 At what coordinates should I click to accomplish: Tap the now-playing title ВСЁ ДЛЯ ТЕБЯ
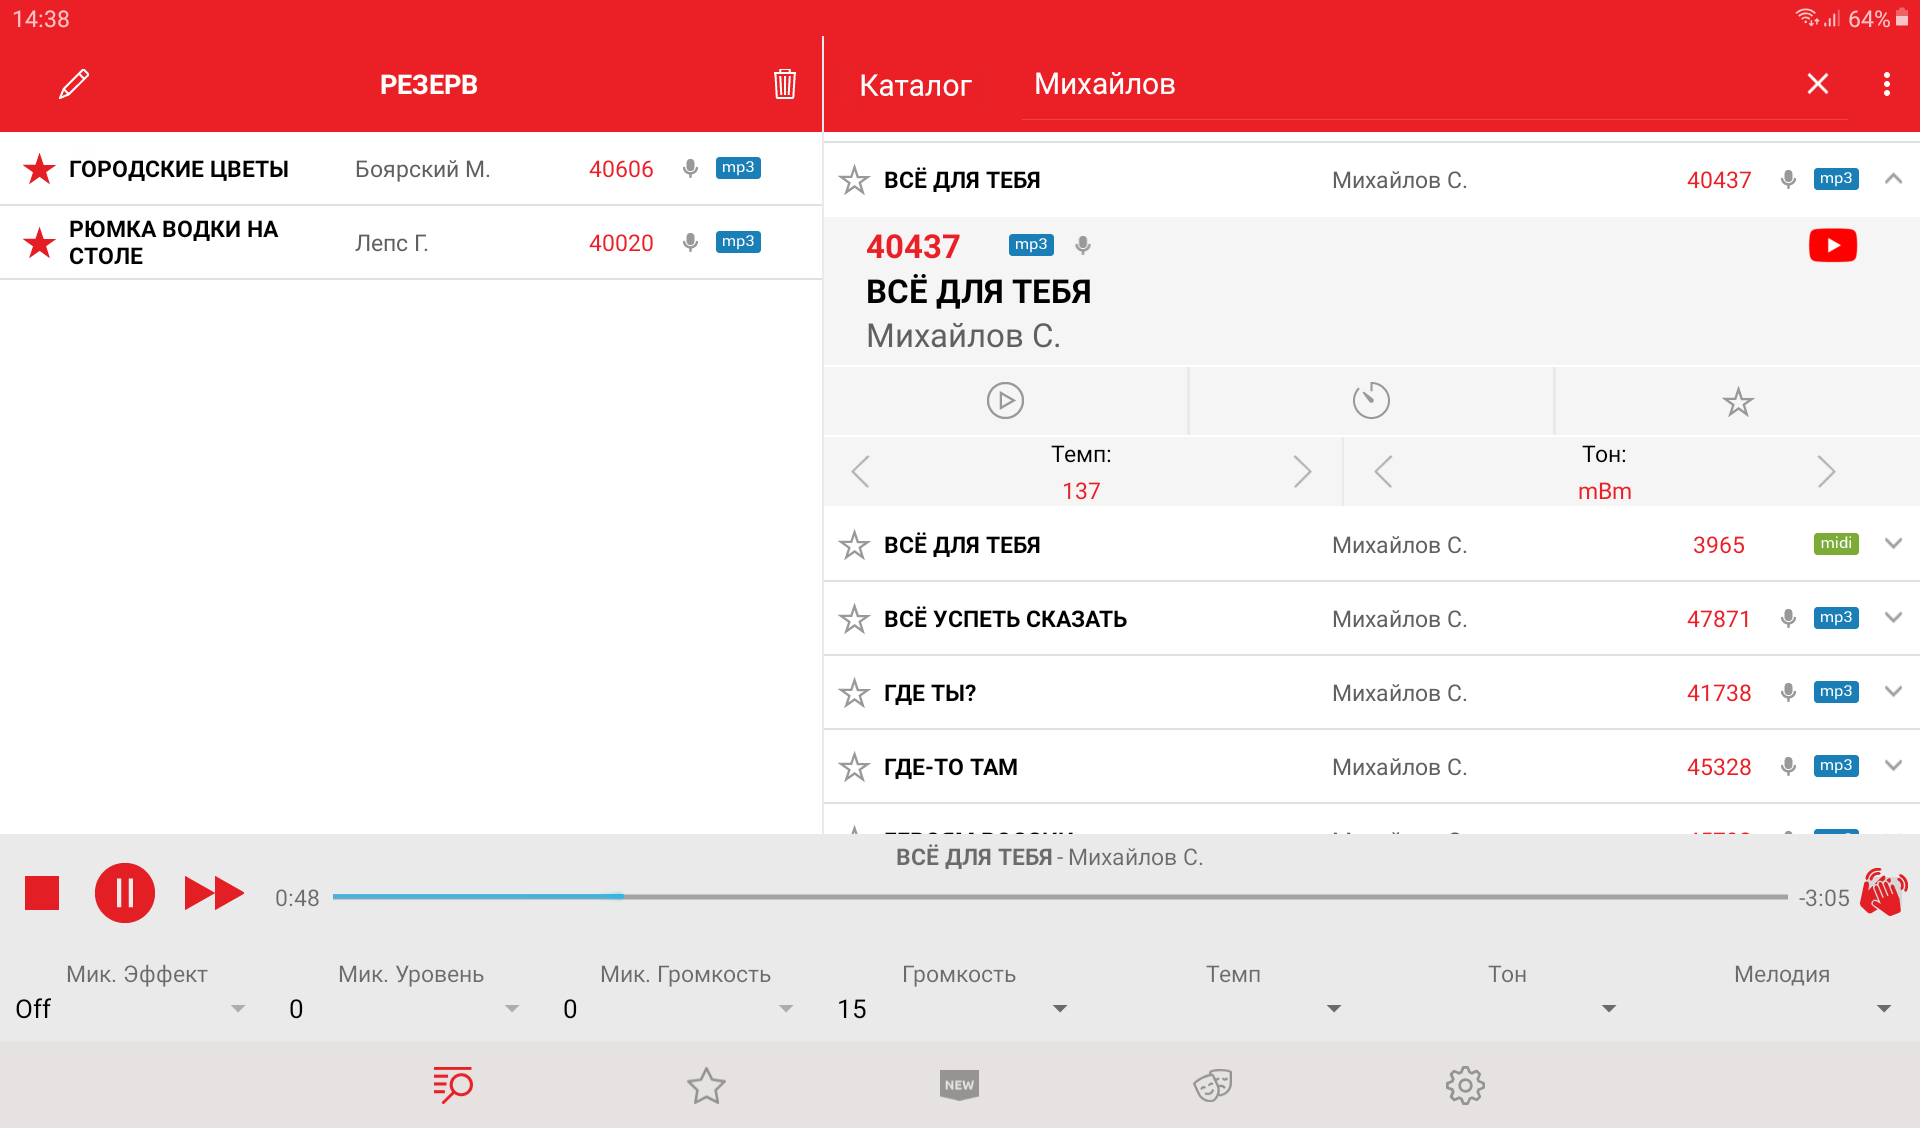coord(973,857)
